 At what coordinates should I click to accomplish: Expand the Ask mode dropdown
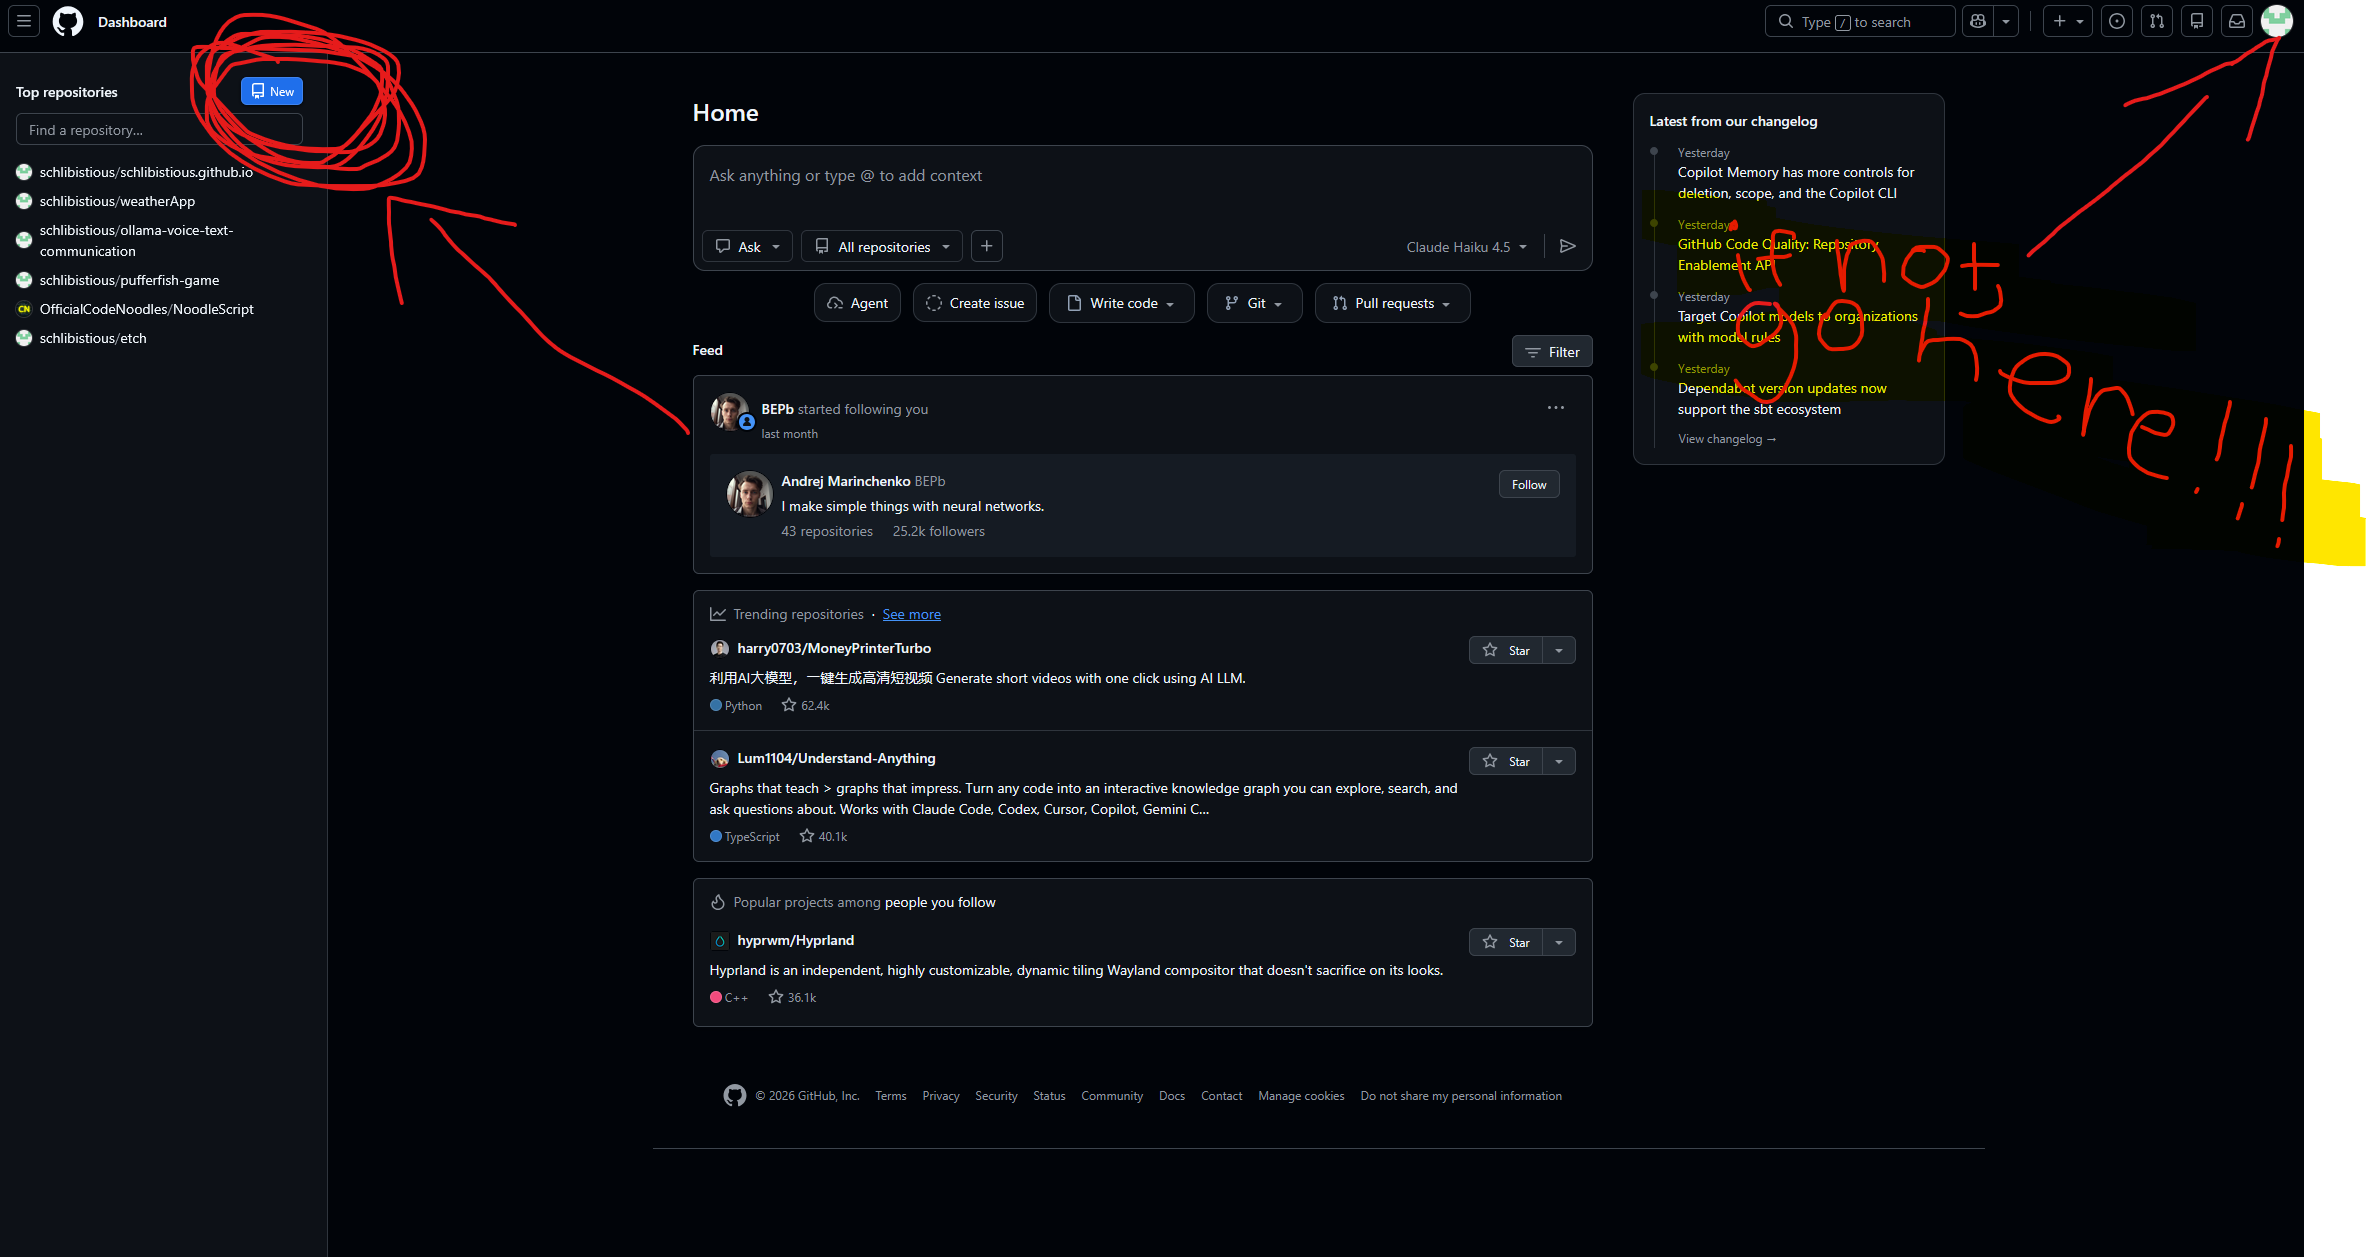point(748,246)
